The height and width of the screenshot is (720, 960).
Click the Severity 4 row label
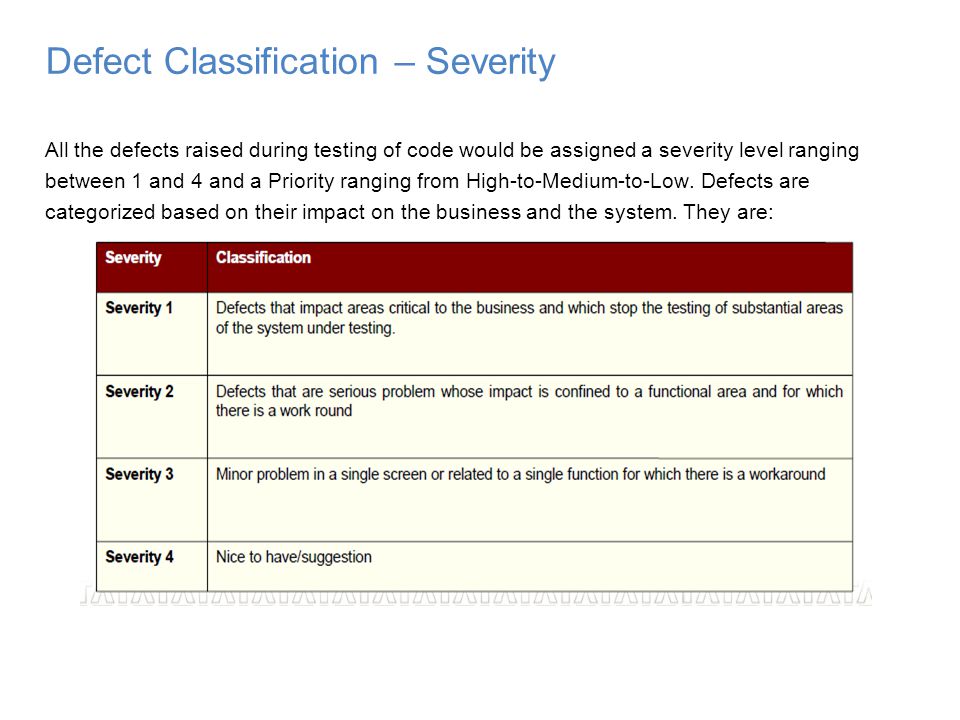pos(140,557)
